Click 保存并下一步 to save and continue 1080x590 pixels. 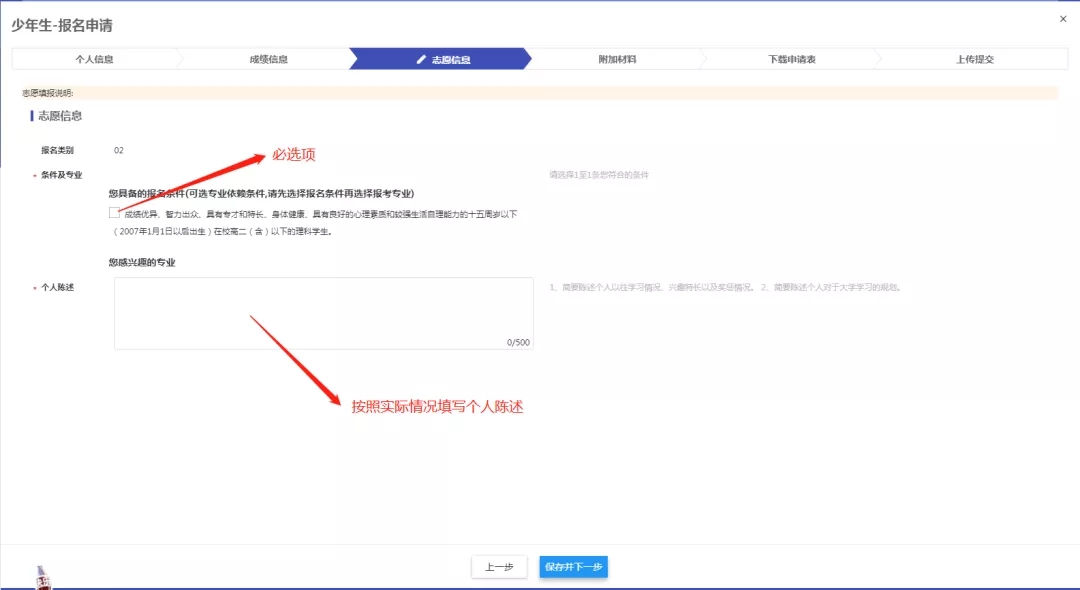point(573,567)
